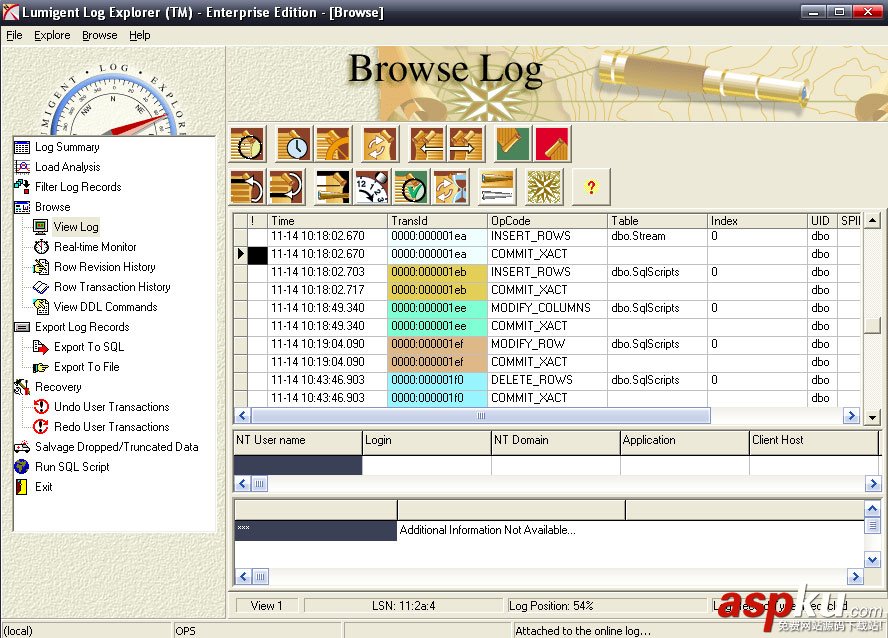This screenshot has height=638, width=888.
Task: Click the log grid horizontal scroll left arrow
Action: point(242,416)
